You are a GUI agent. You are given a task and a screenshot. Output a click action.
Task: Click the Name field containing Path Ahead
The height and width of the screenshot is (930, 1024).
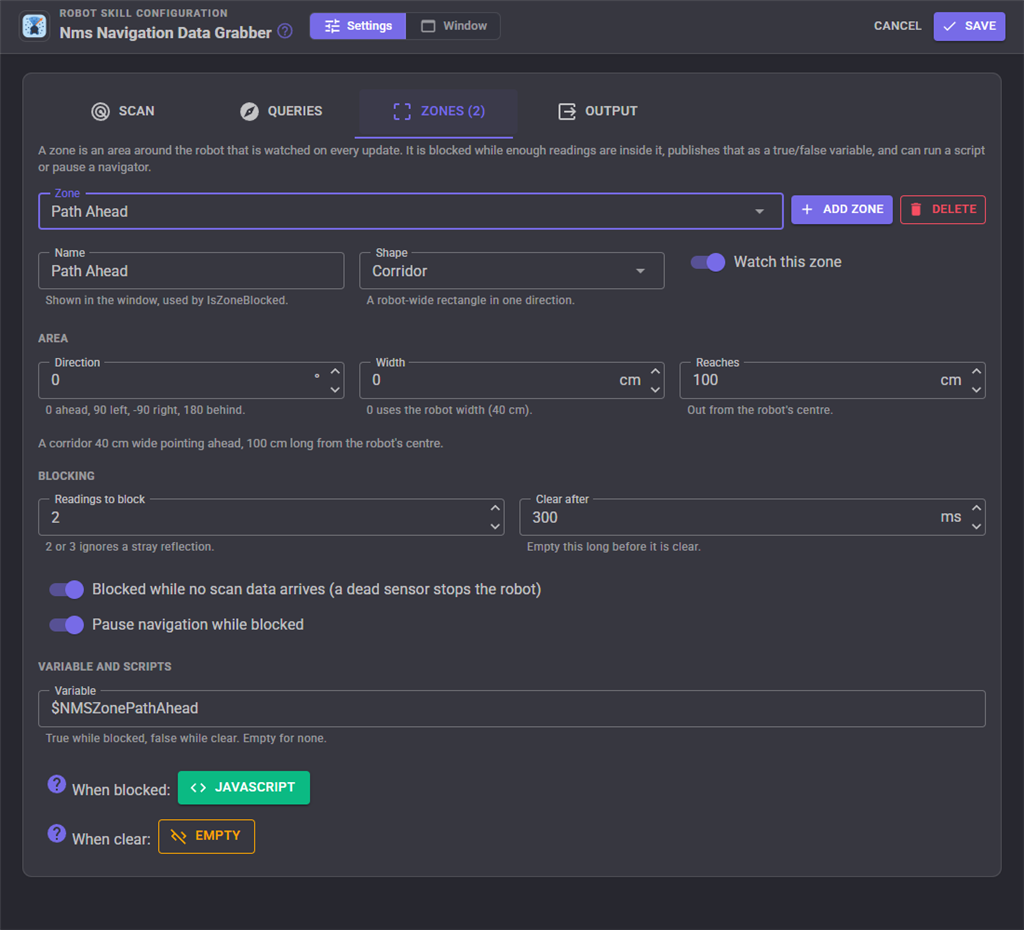[191, 271]
